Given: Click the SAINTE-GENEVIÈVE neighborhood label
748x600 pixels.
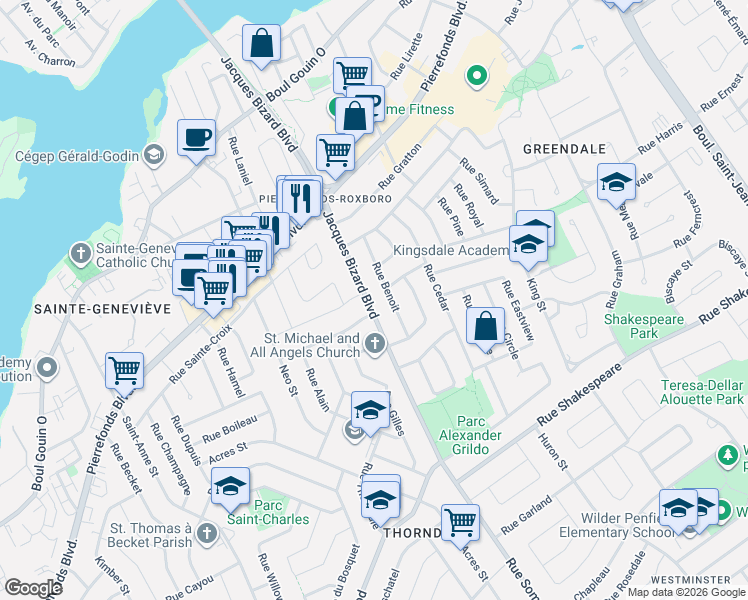Looking at the screenshot, I should coord(103,309).
